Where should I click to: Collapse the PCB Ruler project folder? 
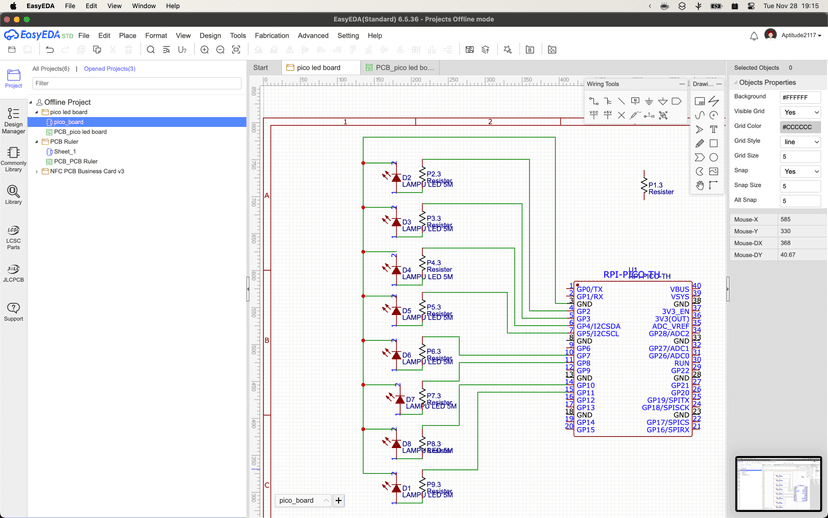tap(37, 142)
